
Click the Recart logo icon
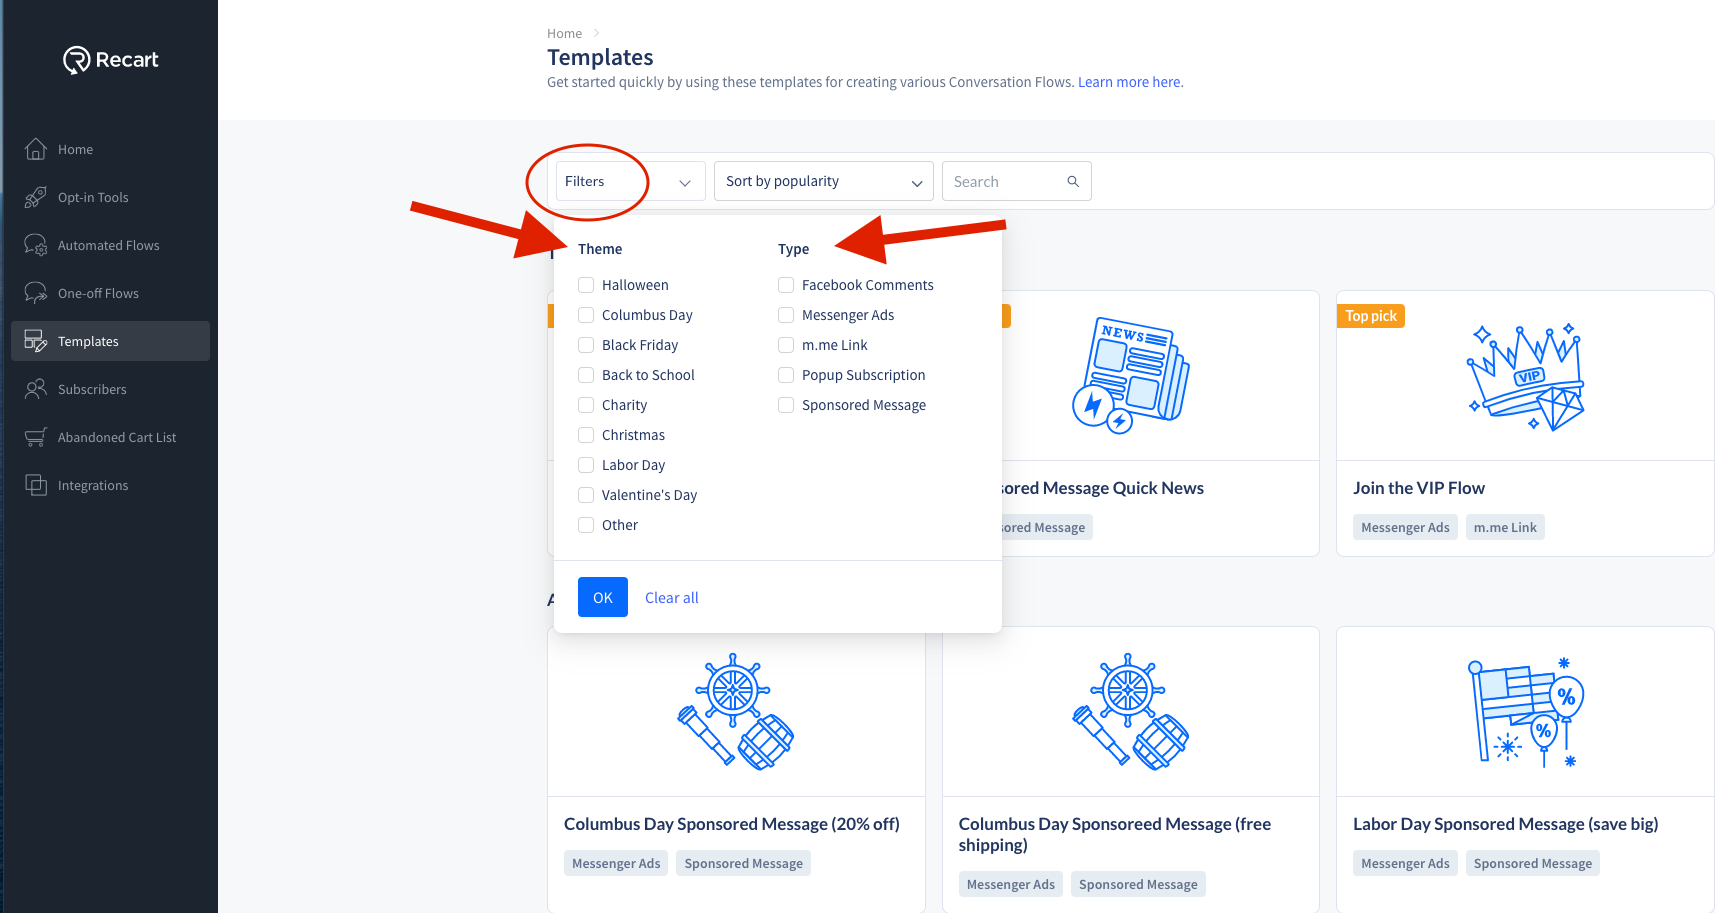77,60
